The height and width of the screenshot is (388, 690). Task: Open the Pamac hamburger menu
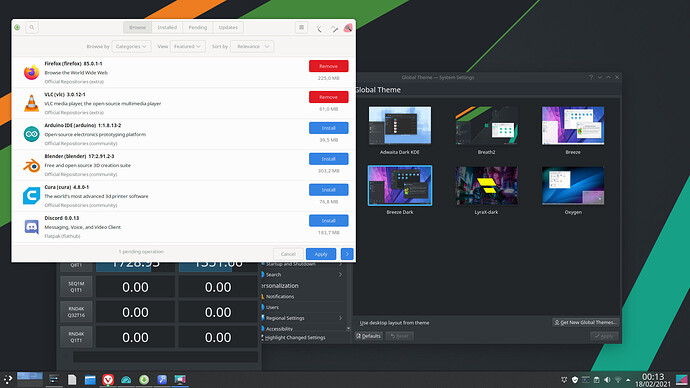(x=301, y=27)
